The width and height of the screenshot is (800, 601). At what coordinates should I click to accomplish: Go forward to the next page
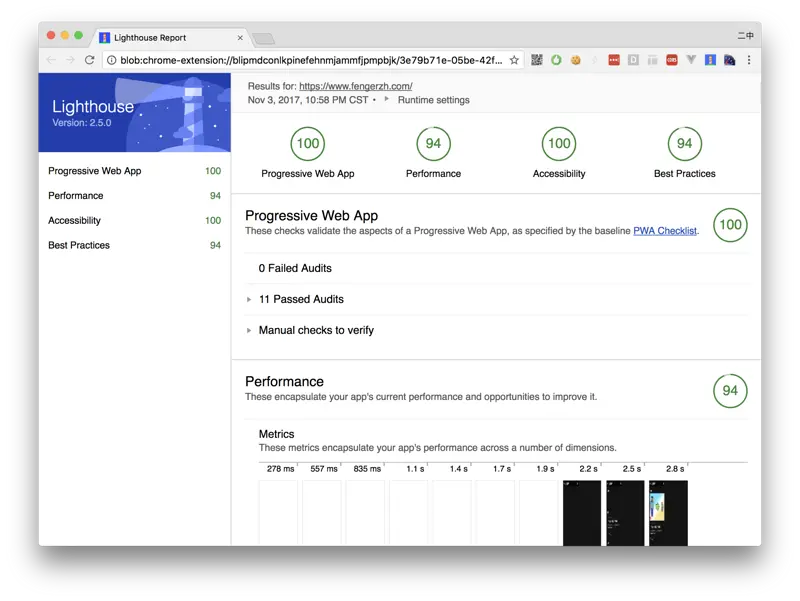pyautogui.click(x=70, y=60)
